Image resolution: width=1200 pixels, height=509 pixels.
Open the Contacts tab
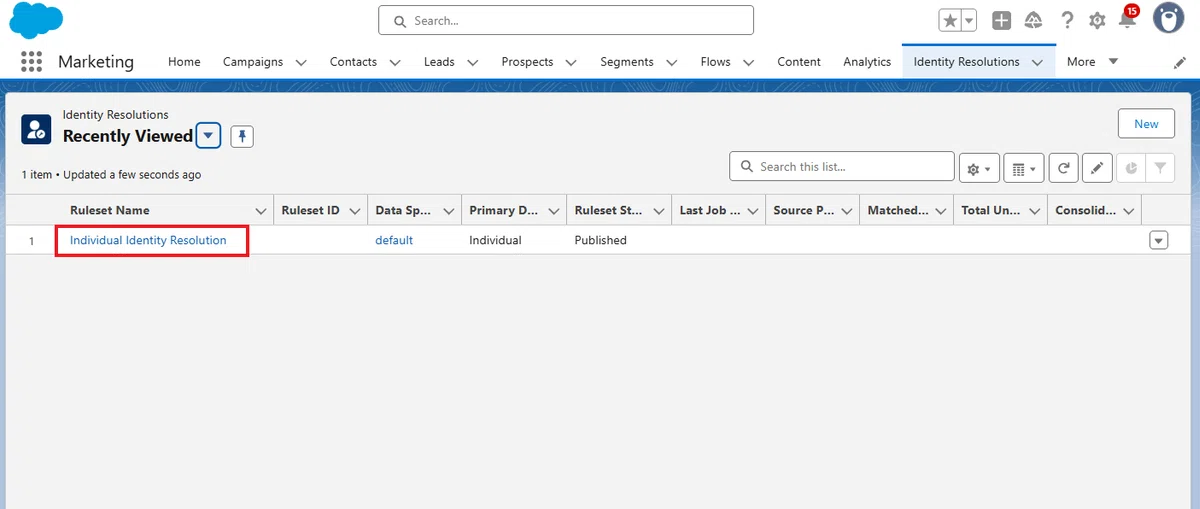click(353, 62)
